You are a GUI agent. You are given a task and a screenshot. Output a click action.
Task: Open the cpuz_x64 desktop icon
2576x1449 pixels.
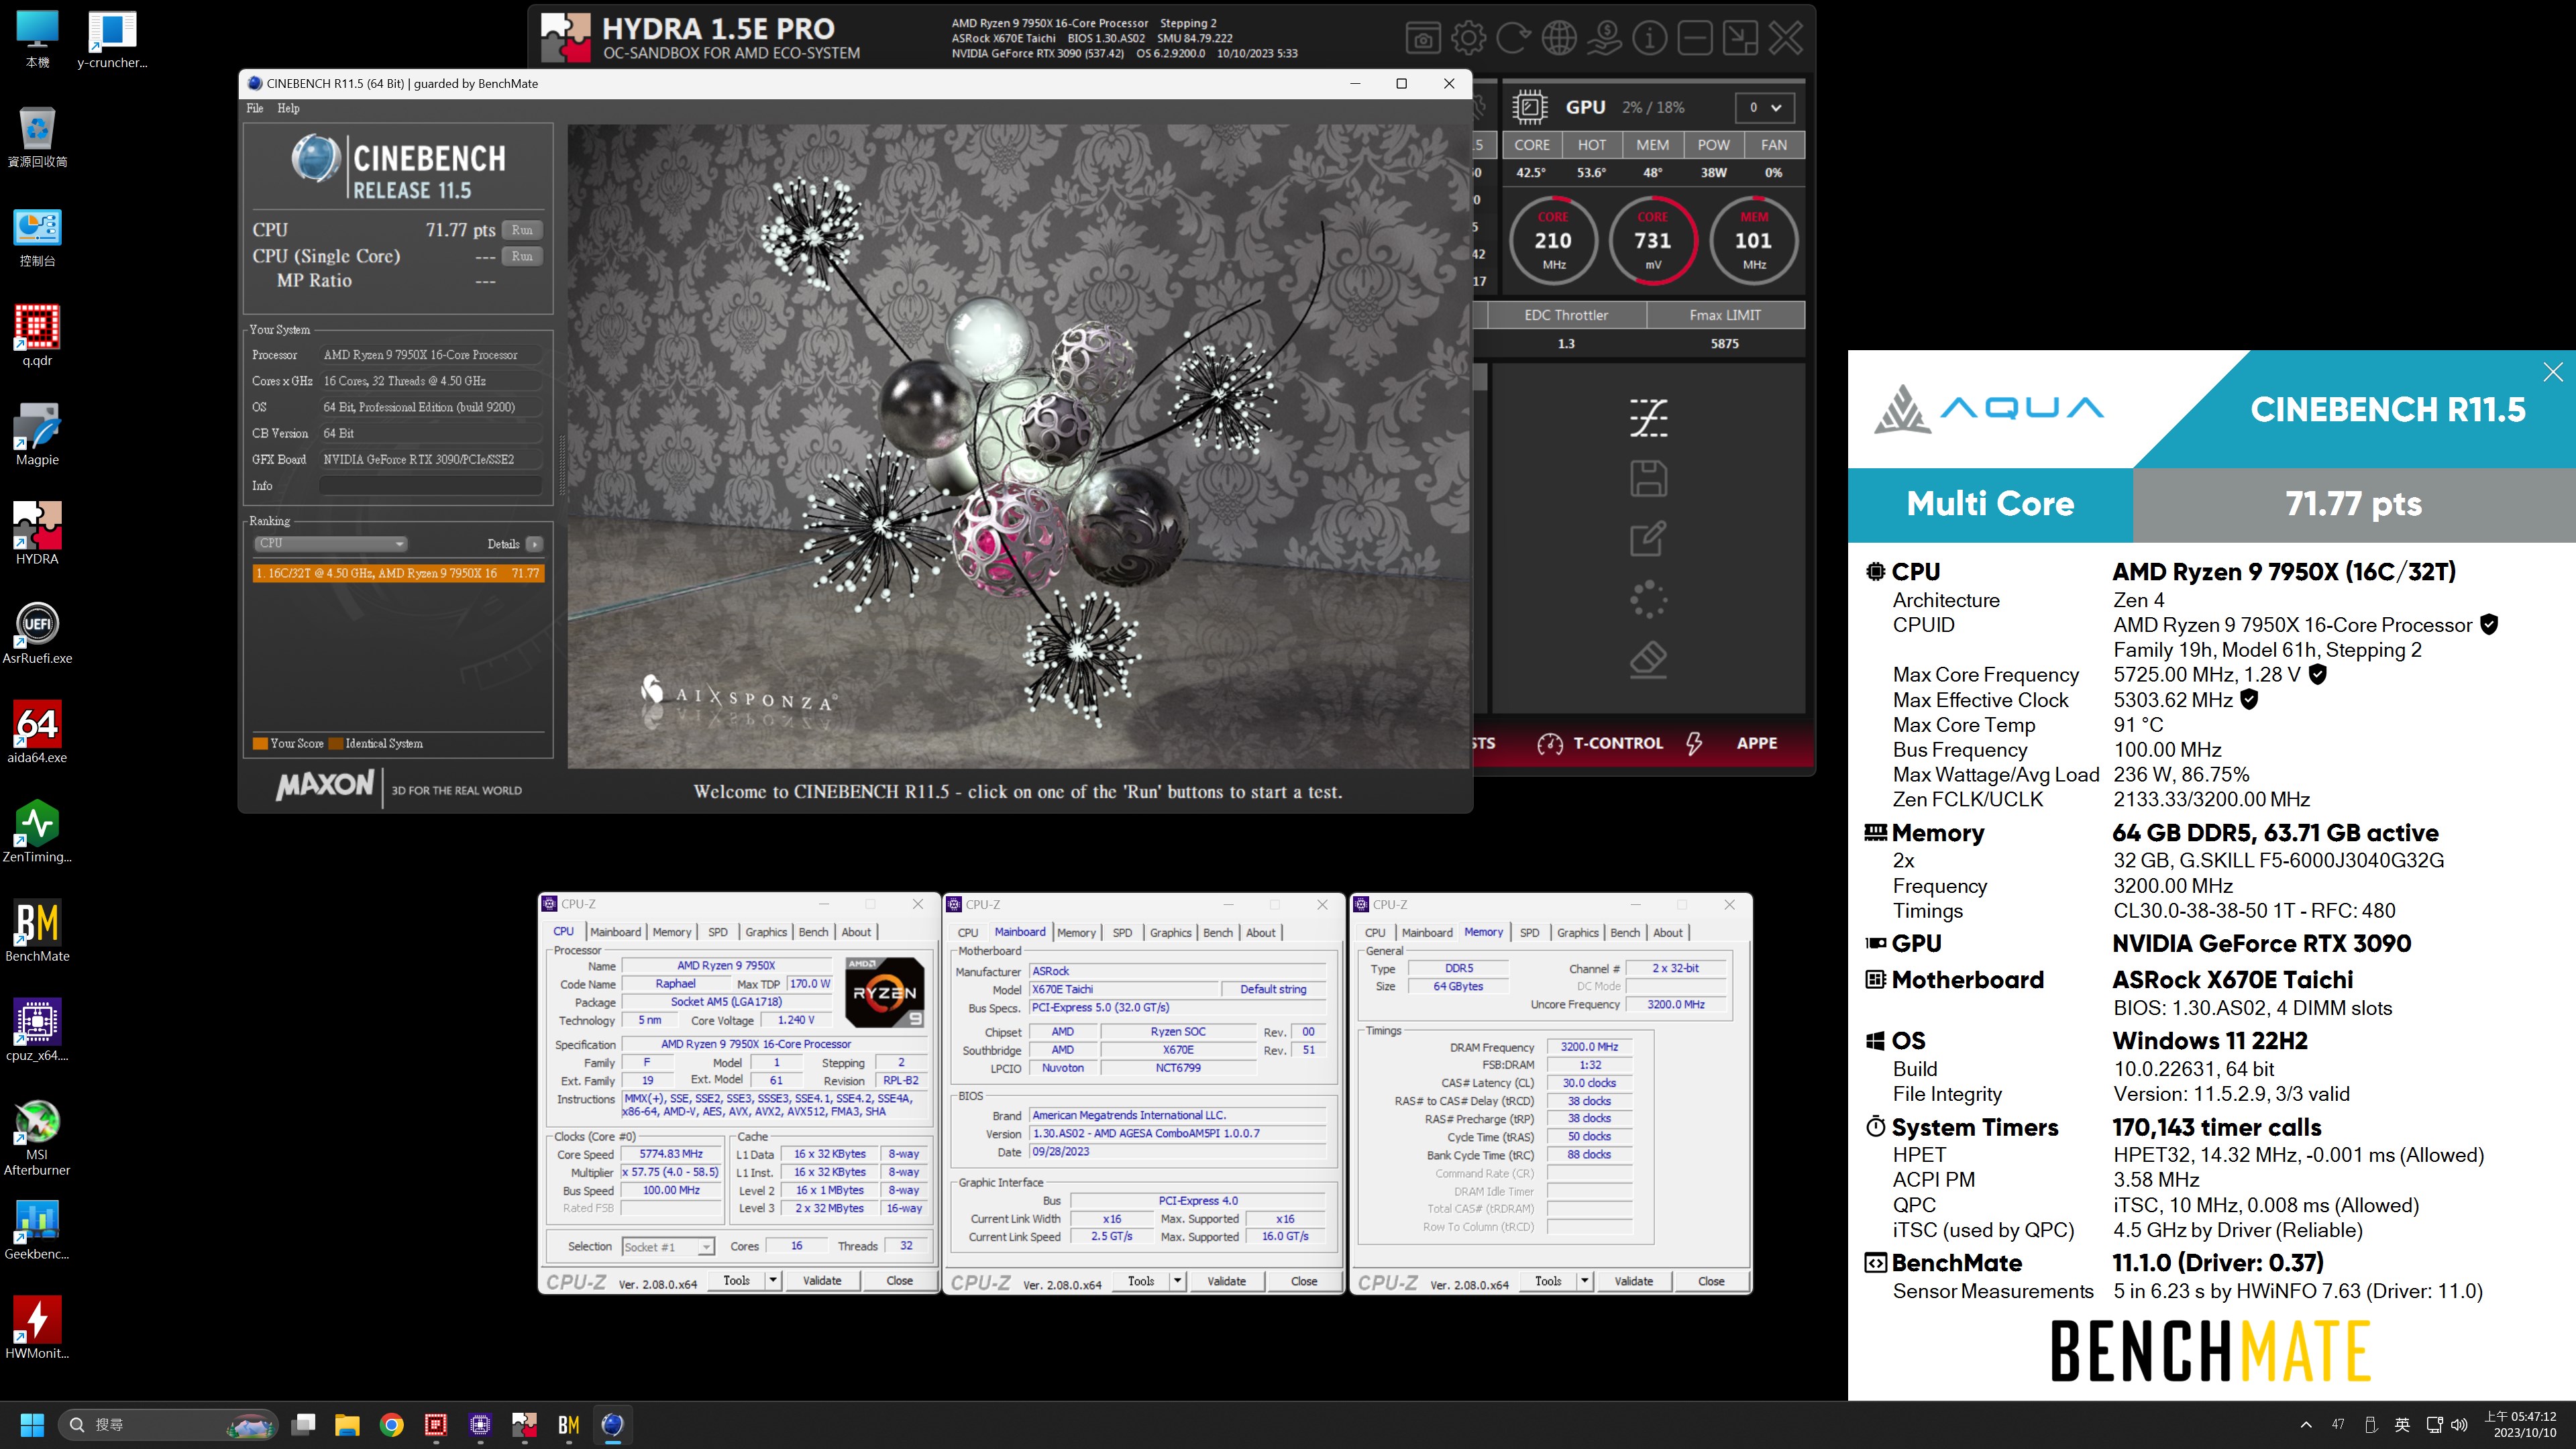coord(37,1029)
